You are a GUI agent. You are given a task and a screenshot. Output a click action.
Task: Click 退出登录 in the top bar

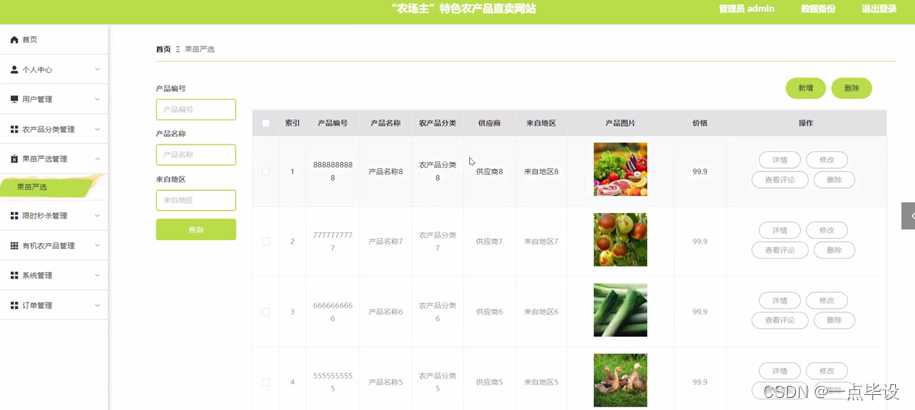coord(879,9)
